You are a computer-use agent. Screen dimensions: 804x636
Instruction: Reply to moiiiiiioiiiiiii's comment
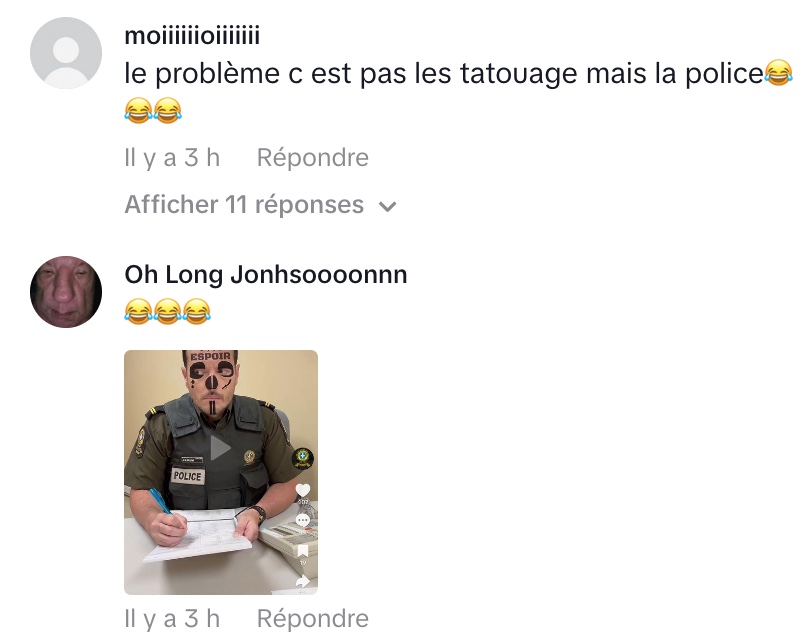[312, 157]
